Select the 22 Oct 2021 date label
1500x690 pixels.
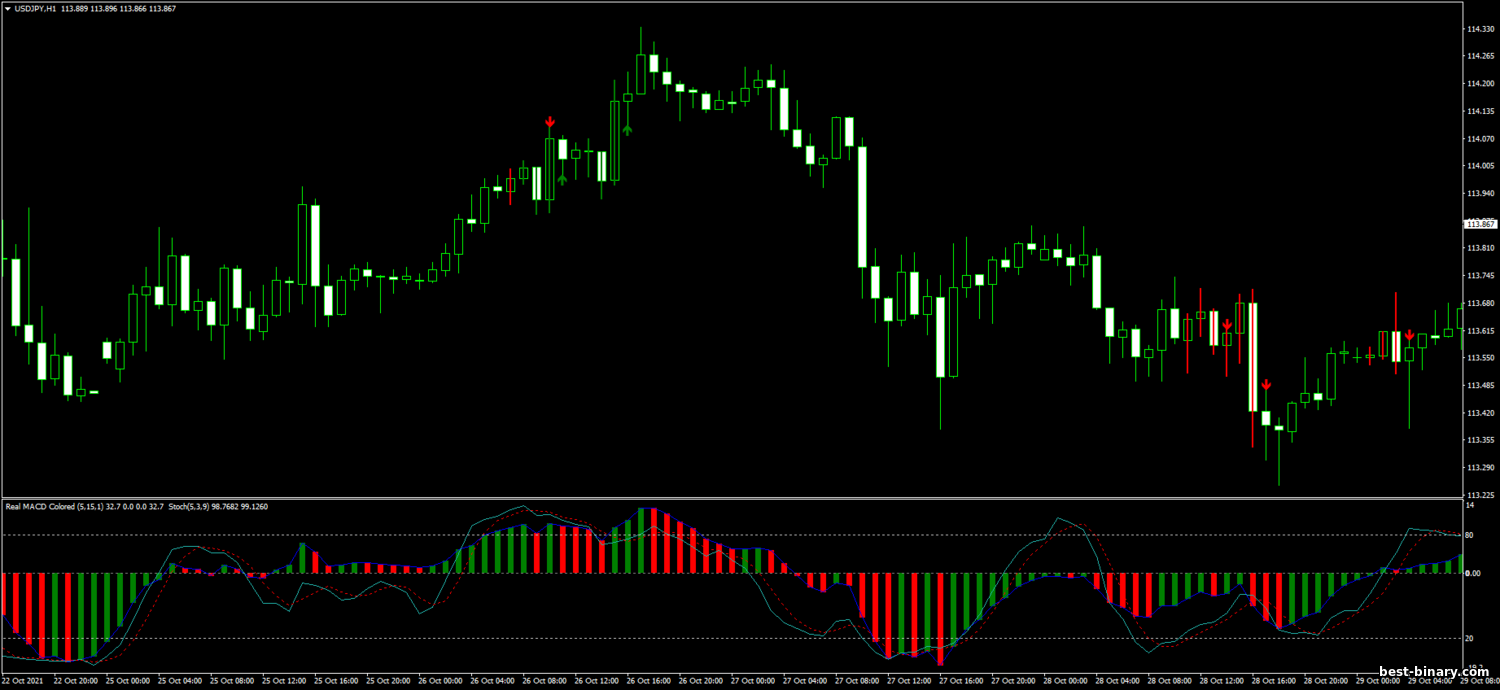point(22,681)
